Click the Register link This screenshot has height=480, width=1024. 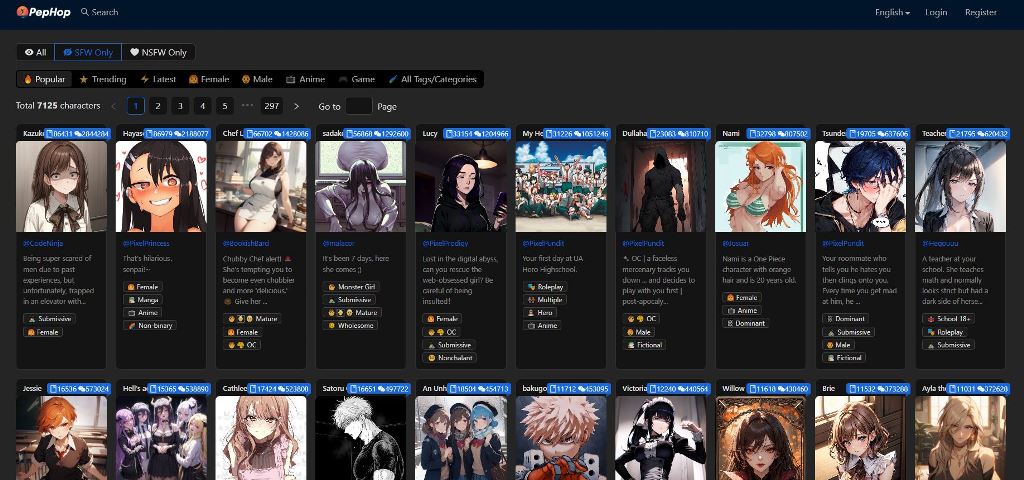click(x=980, y=12)
